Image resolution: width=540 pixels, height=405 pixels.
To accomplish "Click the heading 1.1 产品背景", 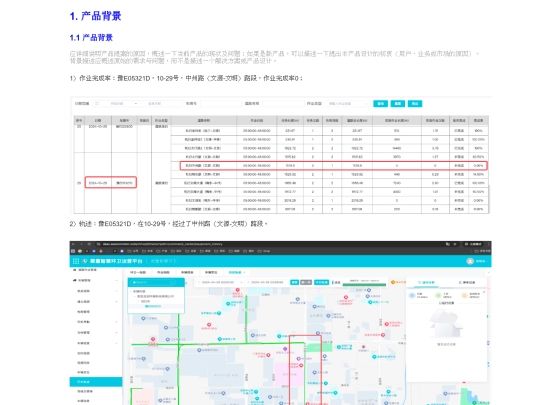I will [x=91, y=38].
